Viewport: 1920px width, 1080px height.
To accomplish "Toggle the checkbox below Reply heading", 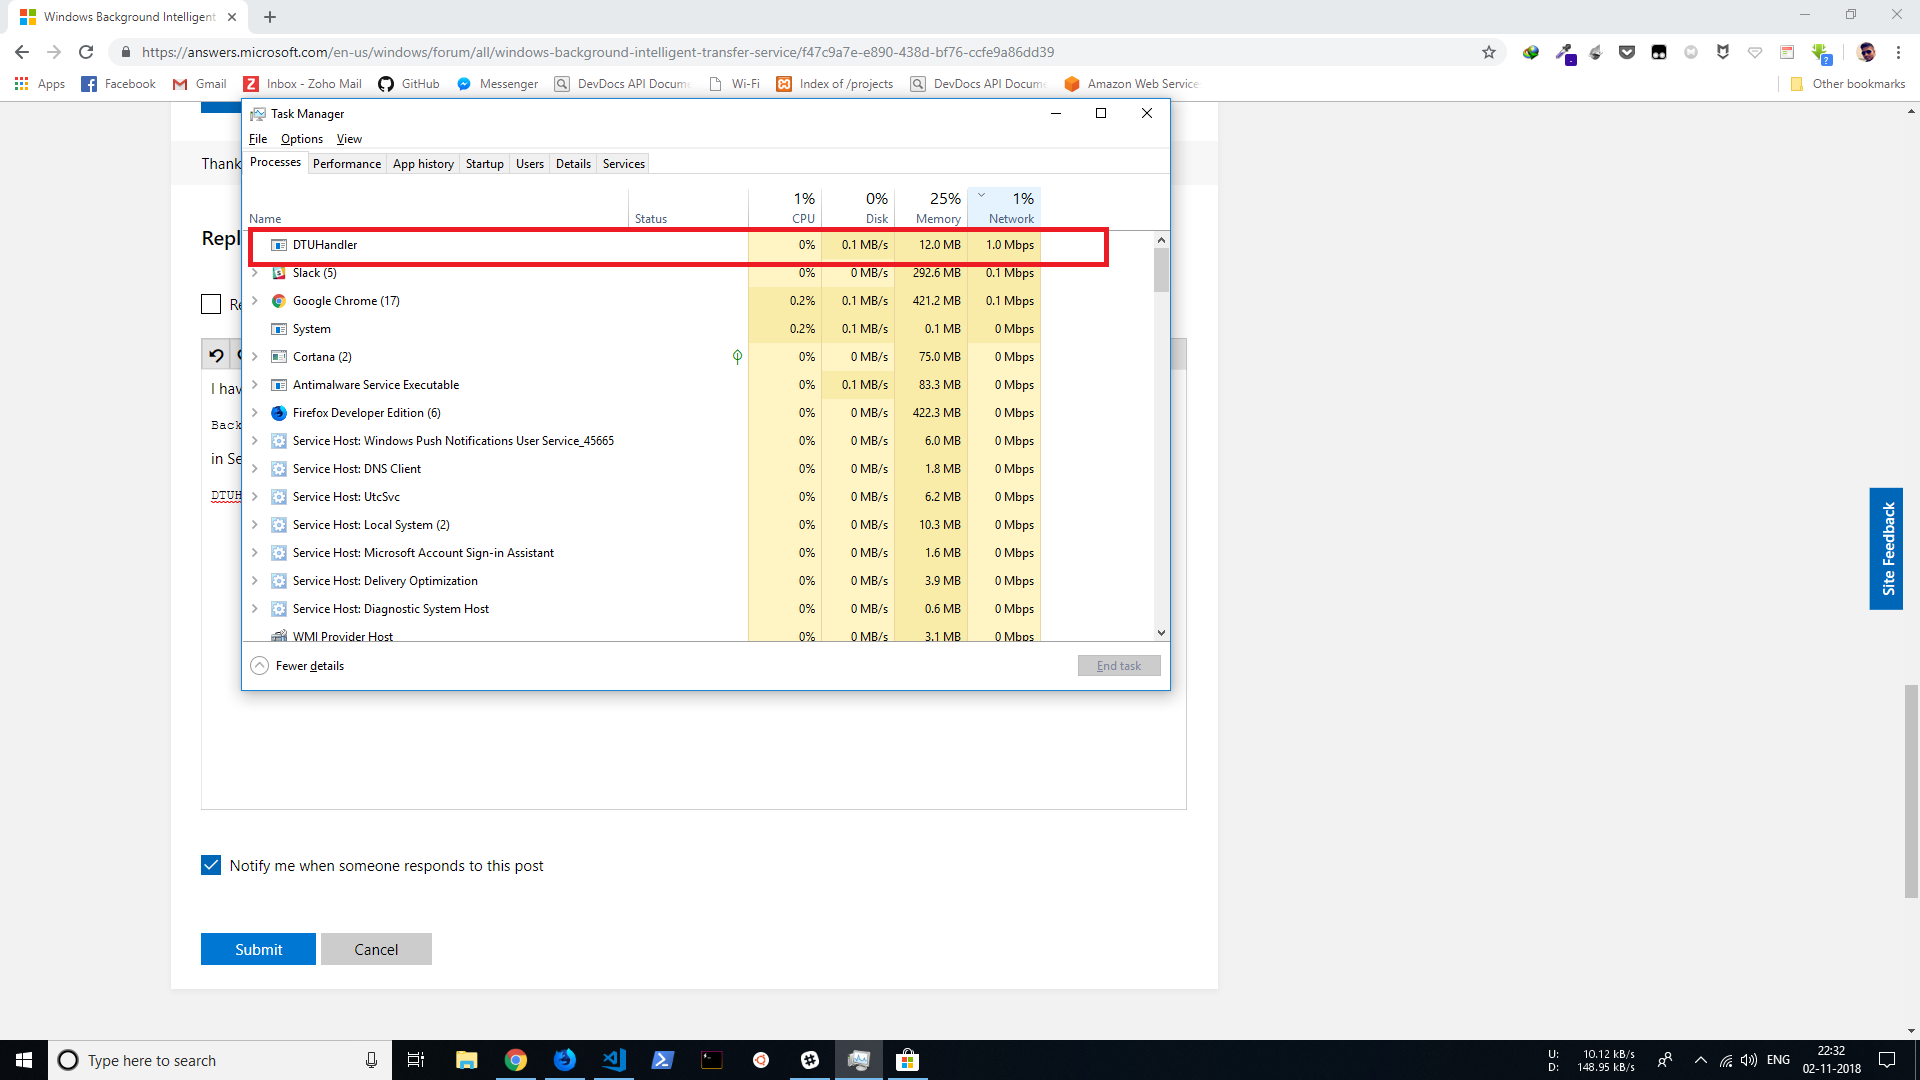I will 211,304.
